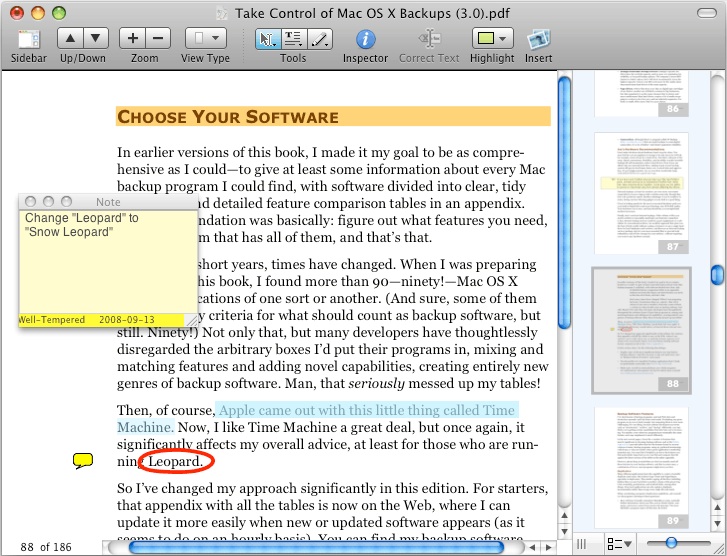This screenshot has width=727, height=556.
Task: Click the document horizontal scrollbar thumb
Action: [x=316, y=547]
